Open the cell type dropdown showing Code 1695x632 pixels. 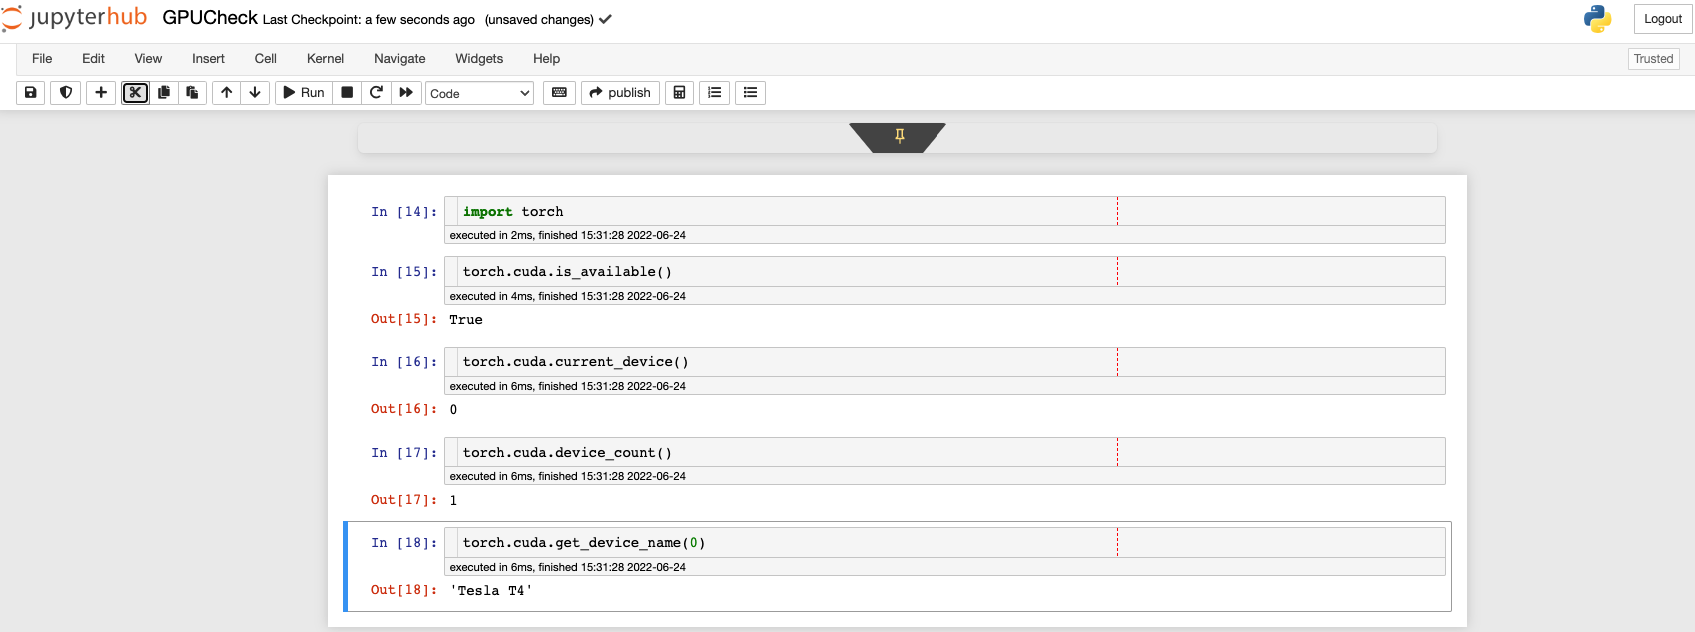point(480,93)
